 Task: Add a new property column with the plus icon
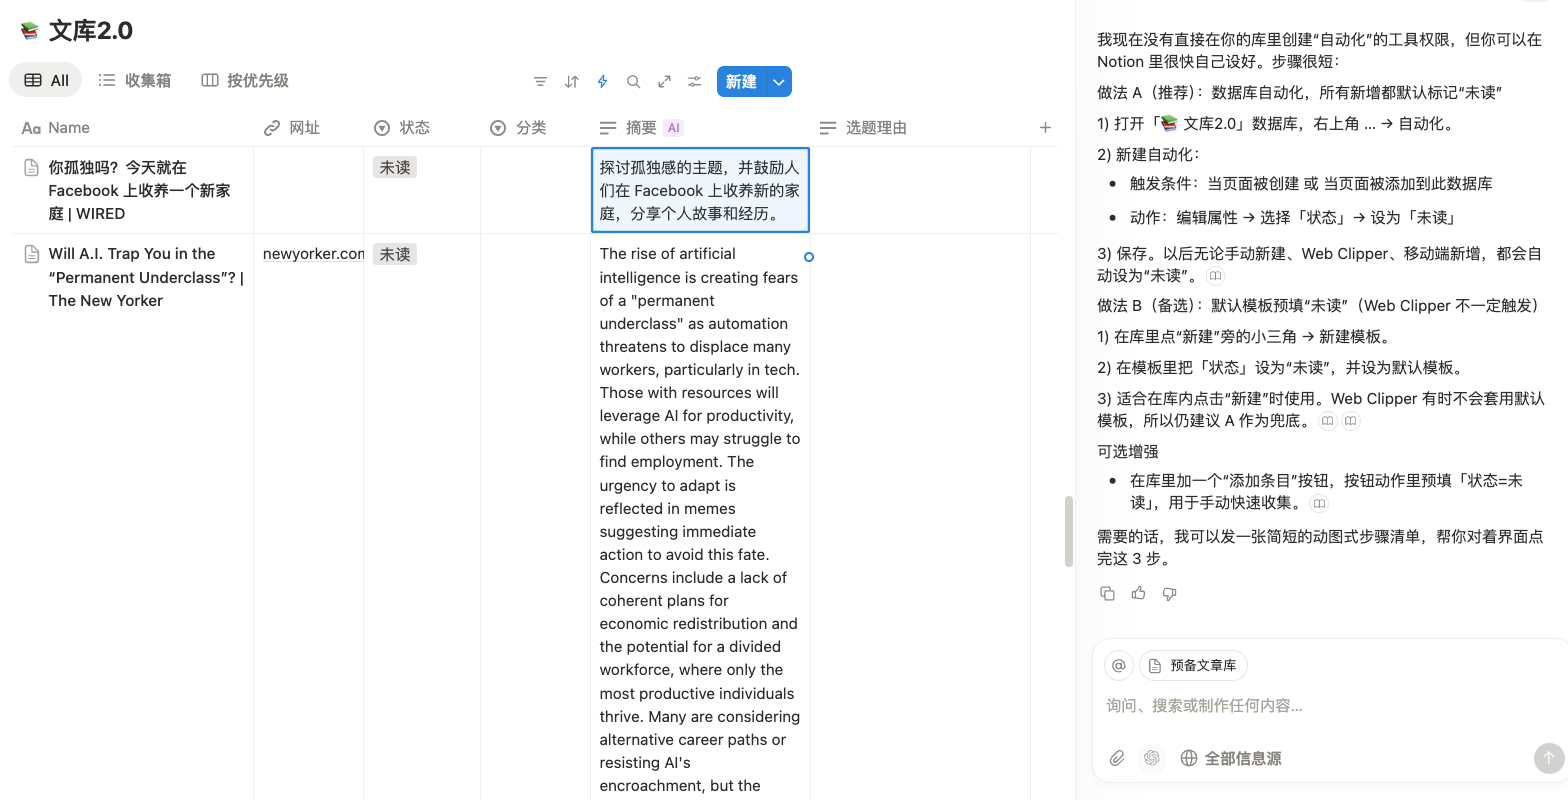coord(1045,128)
